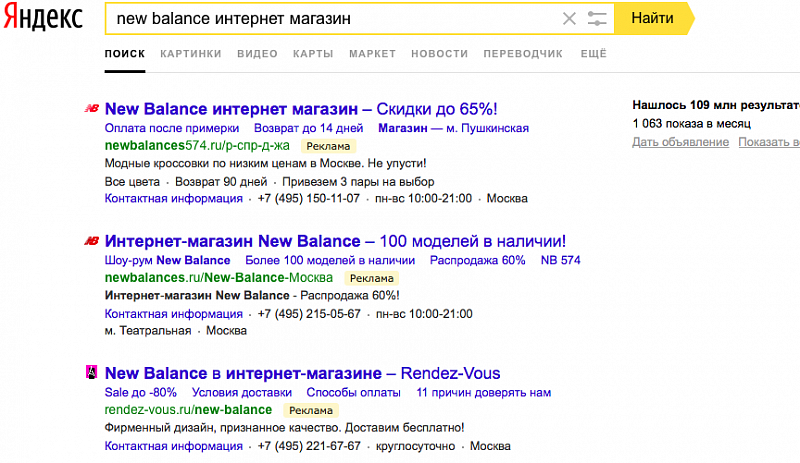Select phone number +7 (495) 150-11-07
Viewport: 800px width, 463px height.
(309, 199)
